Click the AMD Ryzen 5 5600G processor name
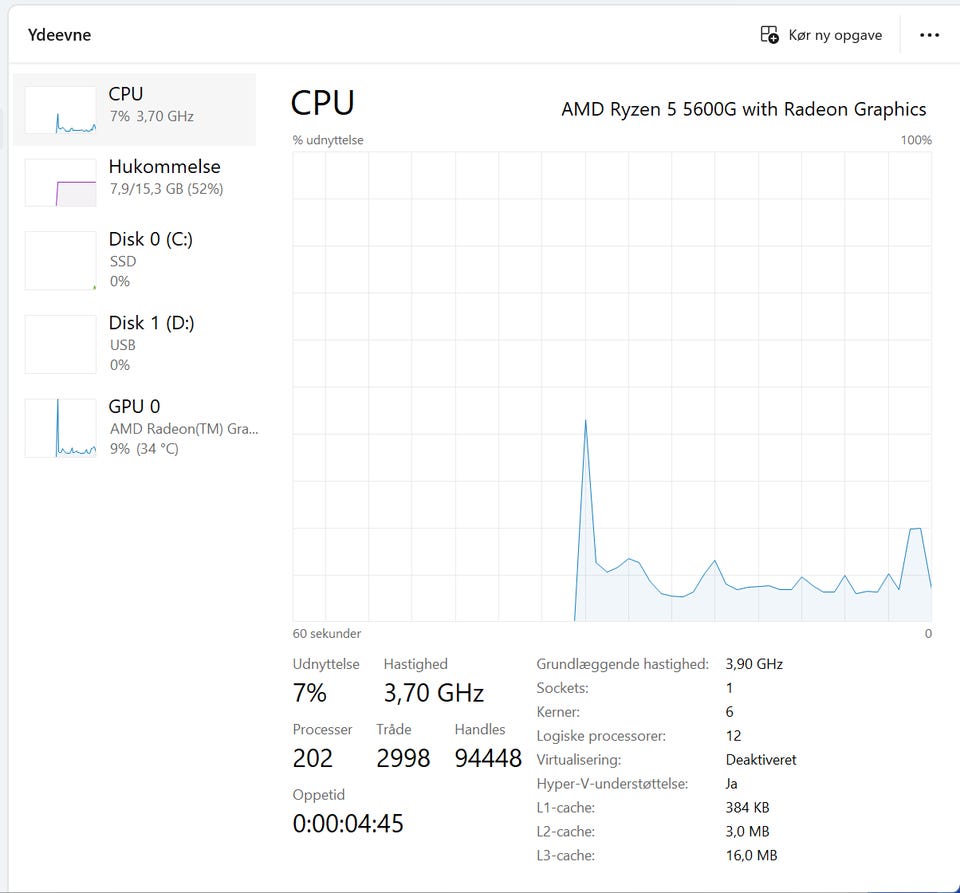 [743, 109]
